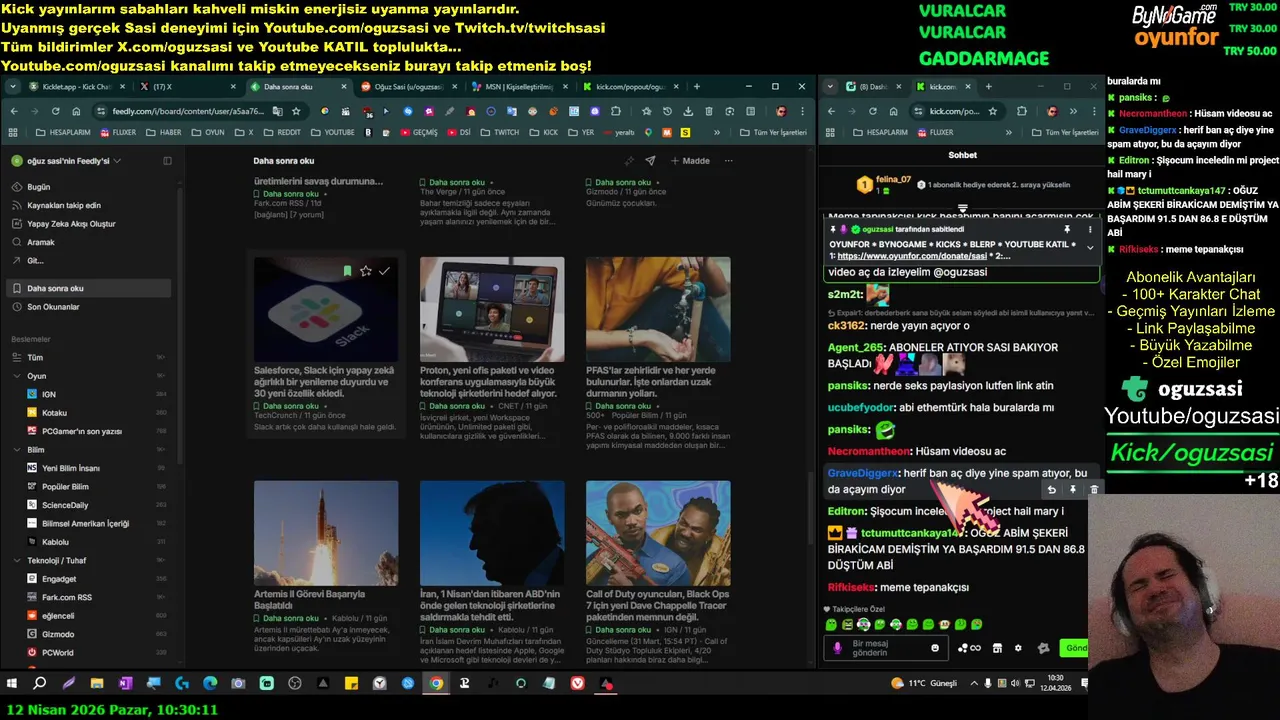
Task: Open the OYUN bookmarks folder
Action: (208, 132)
